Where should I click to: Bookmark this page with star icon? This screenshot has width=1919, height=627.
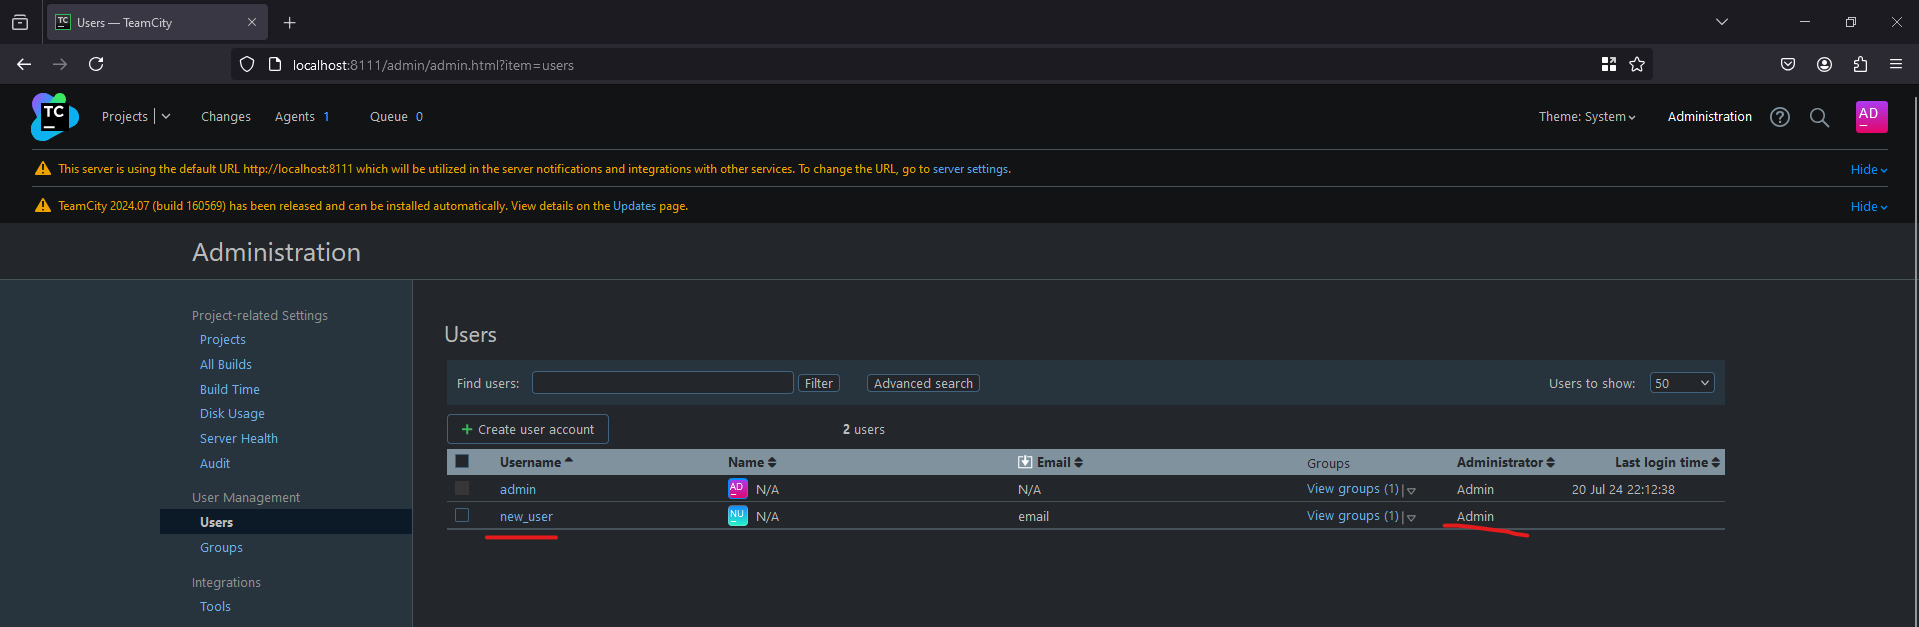(1637, 64)
